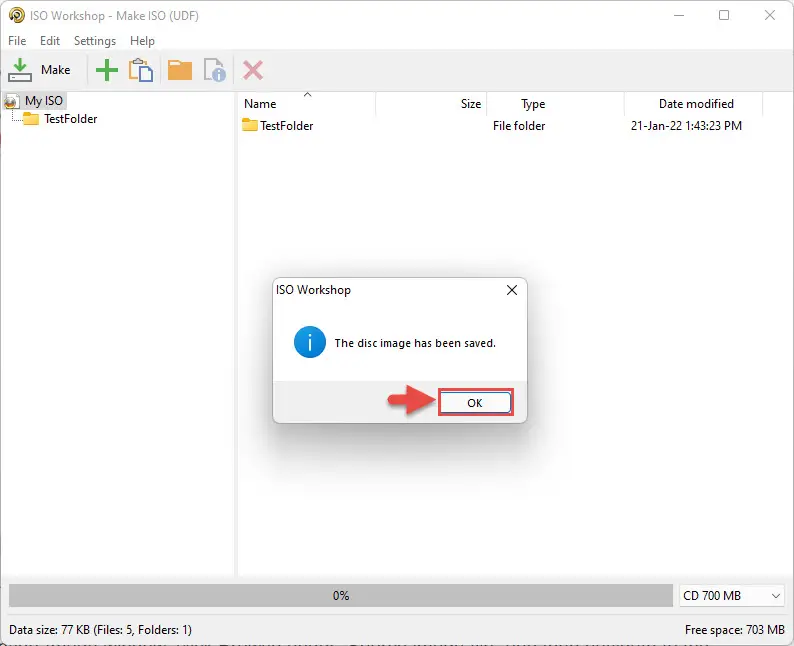Open the Edit menu
Image resolution: width=794 pixels, height=646 pixels.
click(50, 41)
